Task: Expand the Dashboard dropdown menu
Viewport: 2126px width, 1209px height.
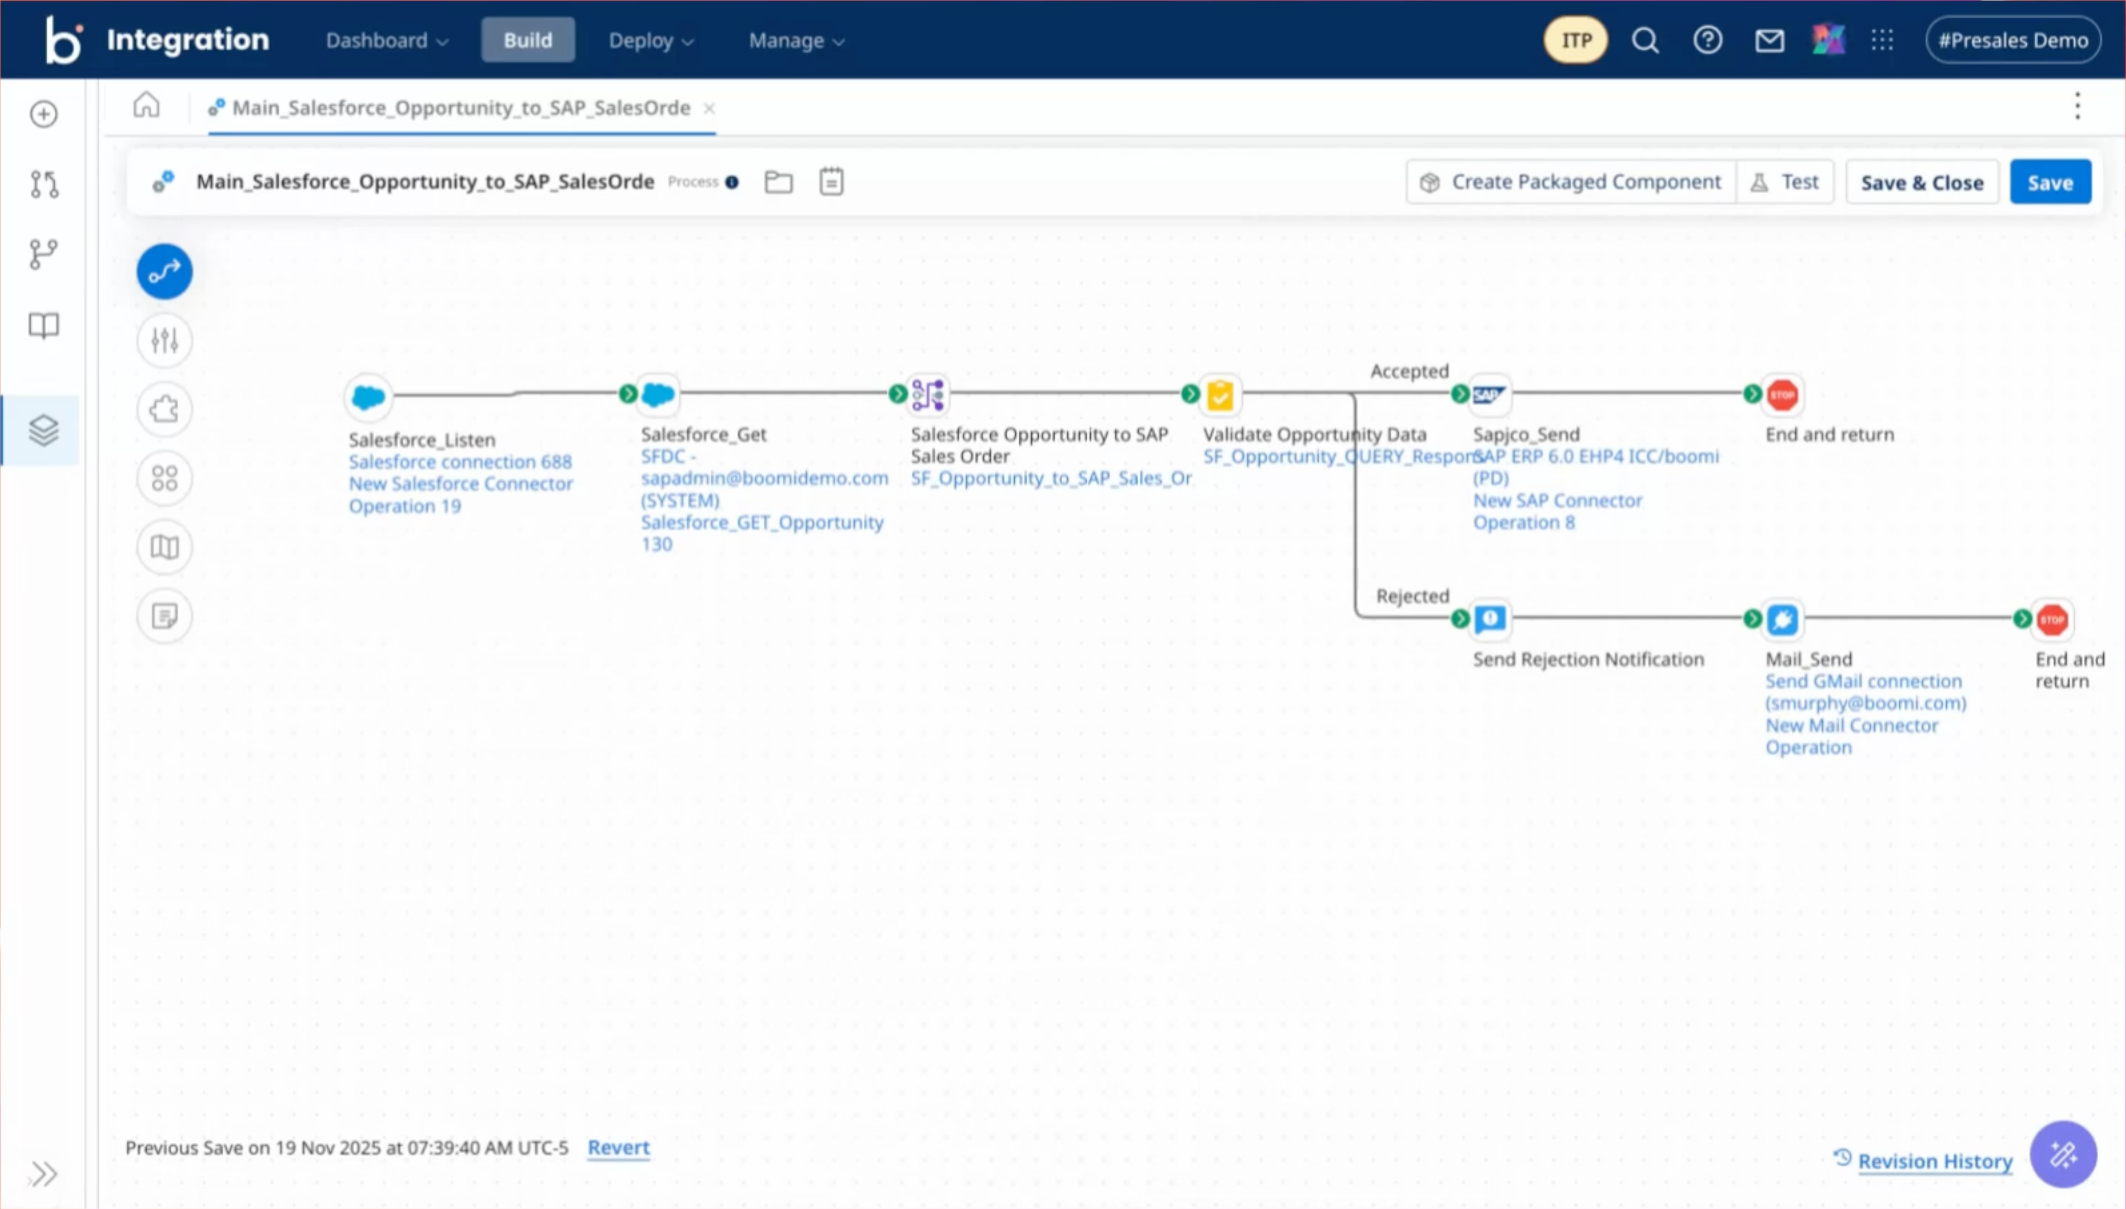Action: tap(387, 41)
